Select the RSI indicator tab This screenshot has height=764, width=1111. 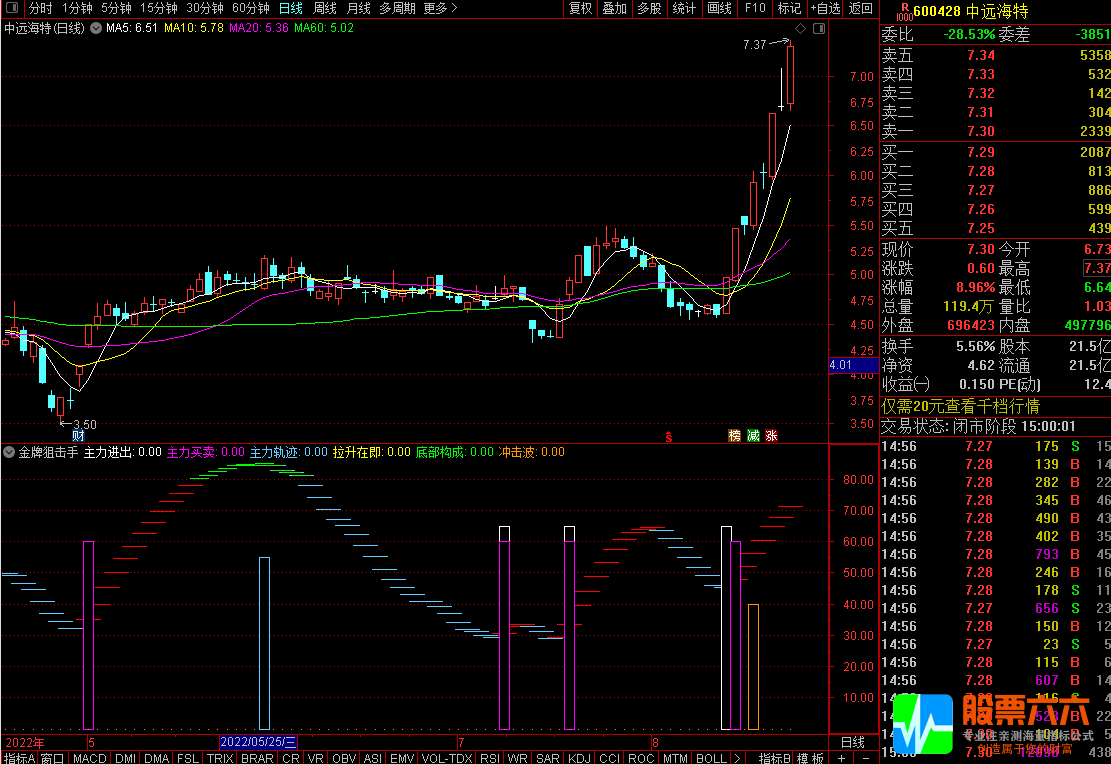coord(490,758)
